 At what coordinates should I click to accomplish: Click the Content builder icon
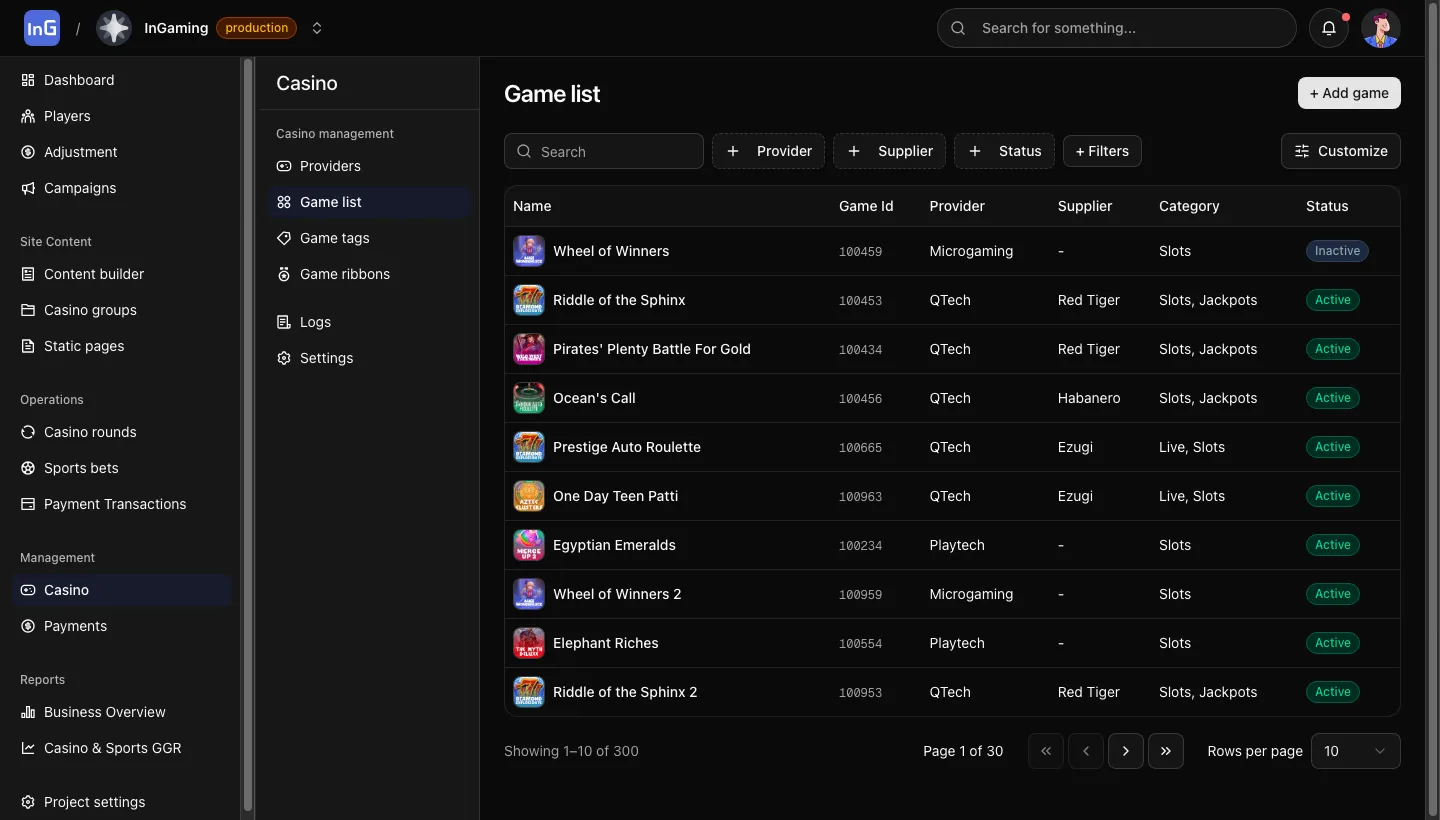[28, 274]
